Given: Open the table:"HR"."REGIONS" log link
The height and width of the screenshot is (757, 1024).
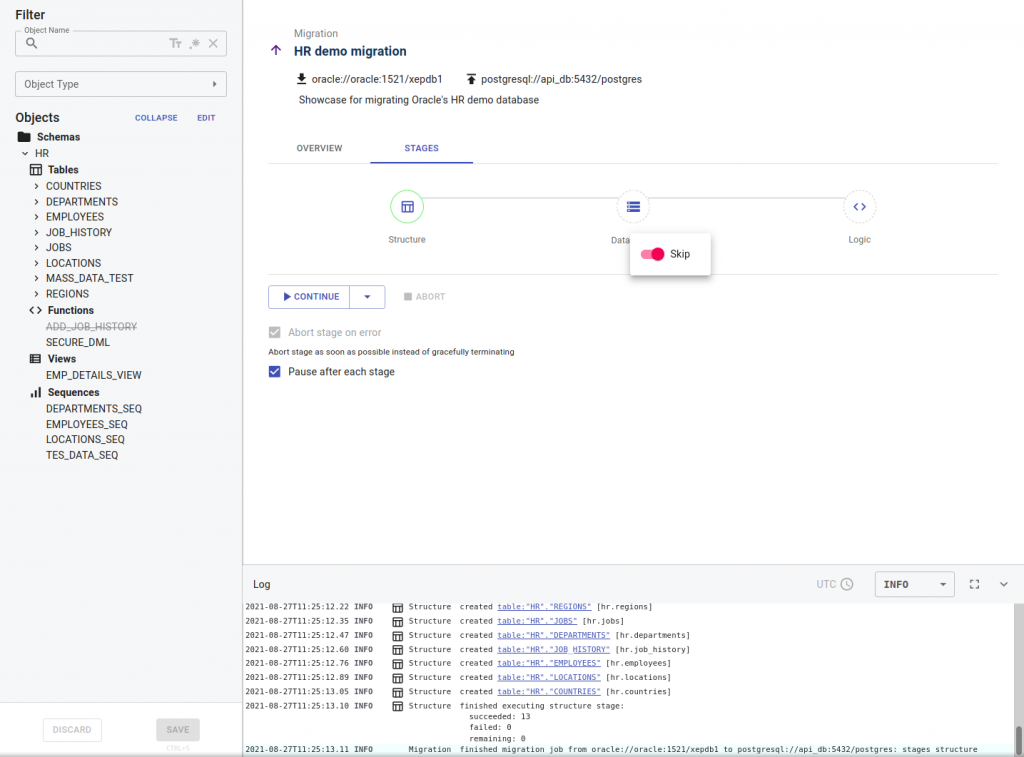Looking at the screenshot, I should [x=544, y=607].
